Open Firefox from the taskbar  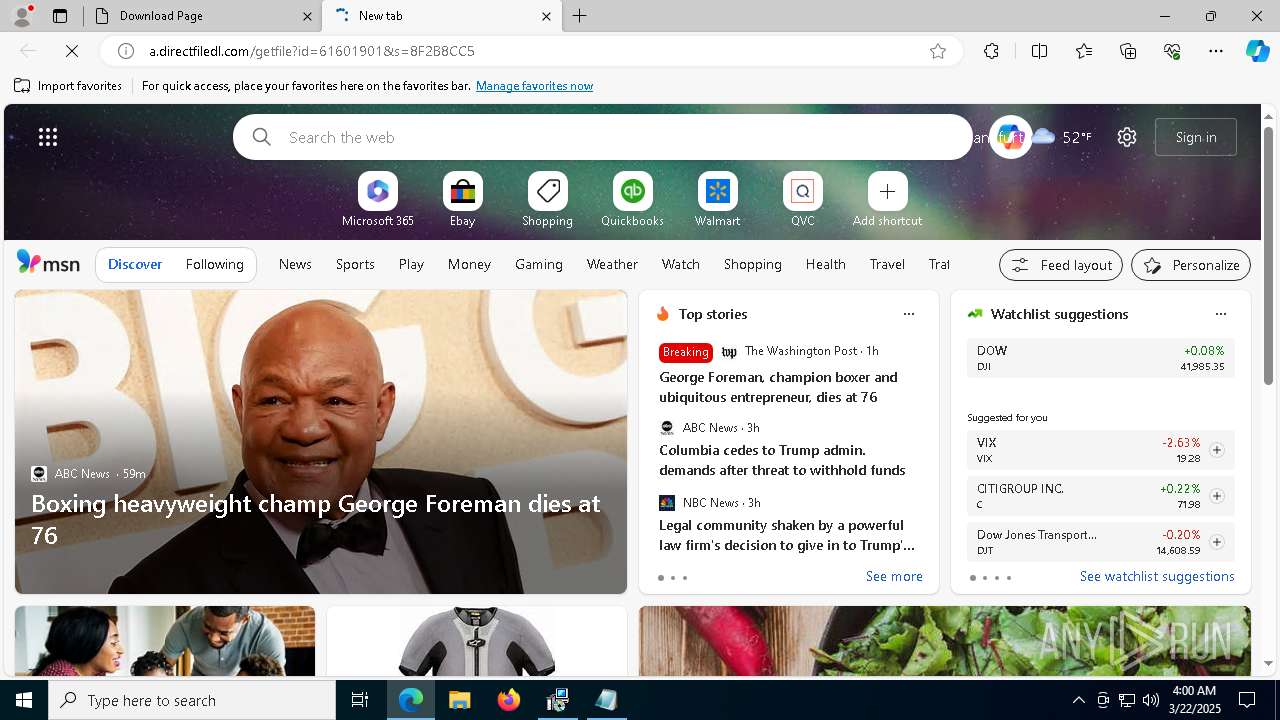[x=509, y=700]
